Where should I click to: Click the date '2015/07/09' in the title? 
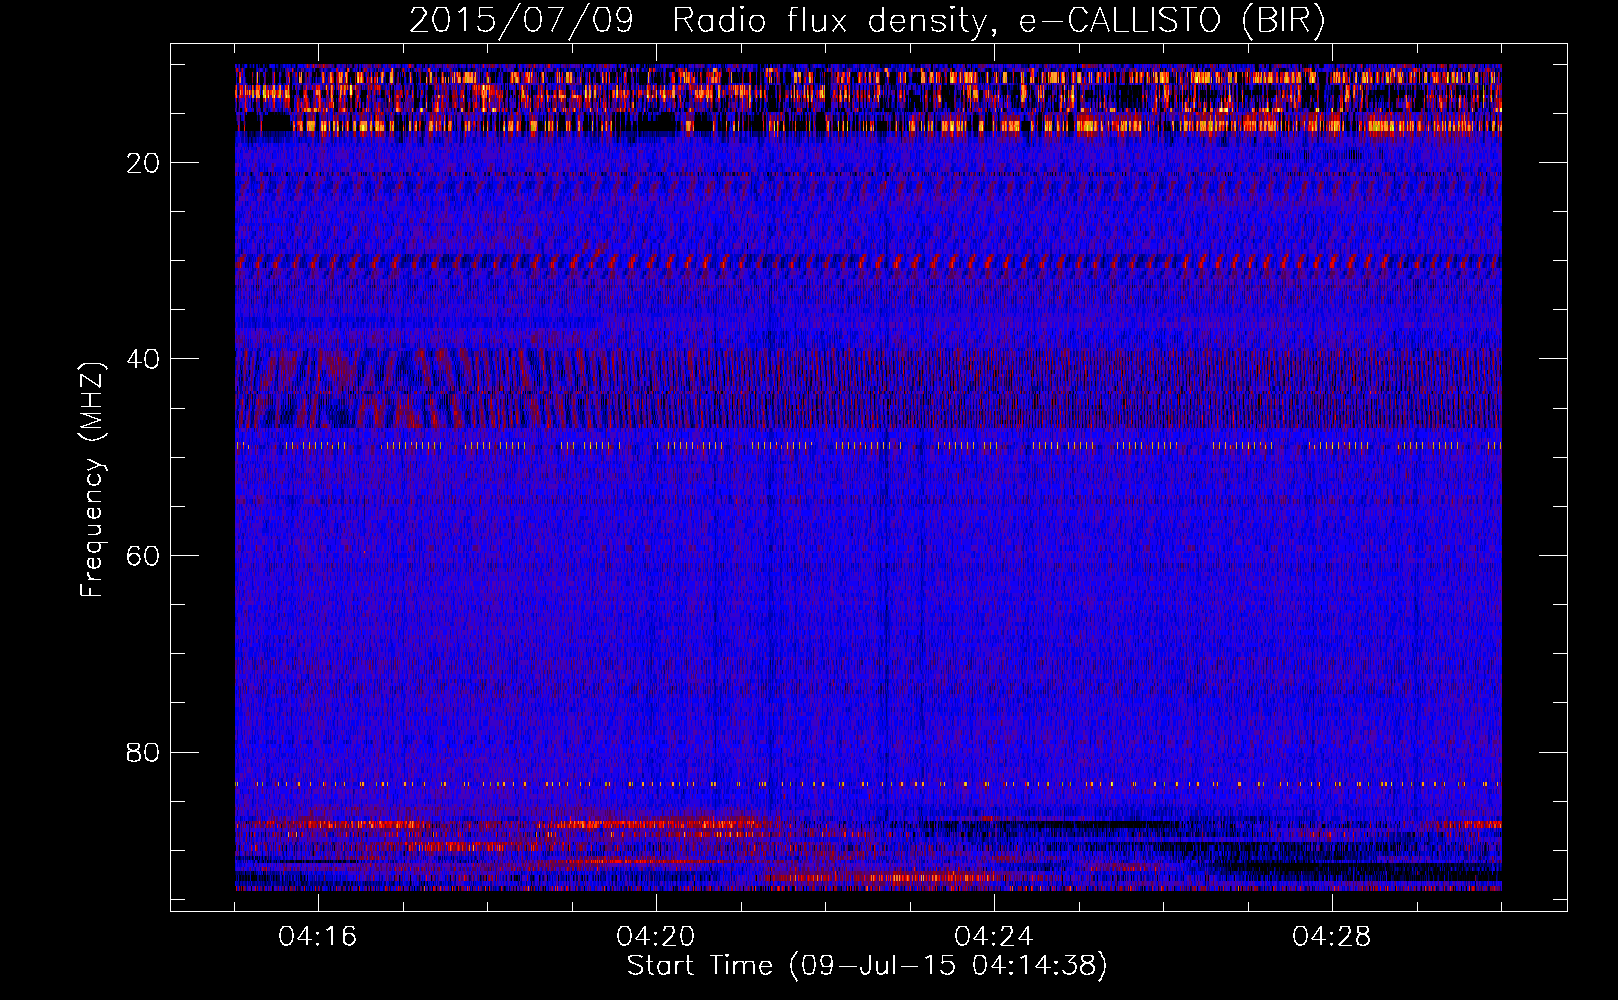point(520,21)
